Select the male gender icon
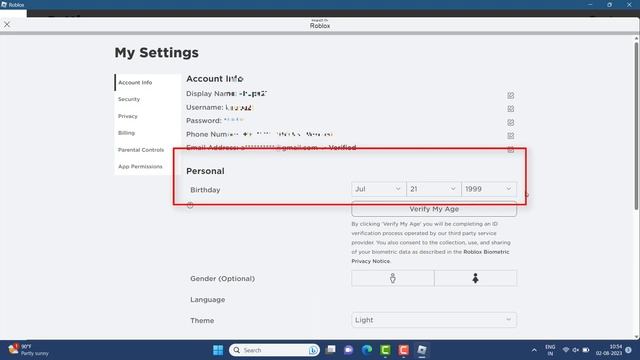Viewport: 640px width, 360px height. [x=393, y=278]
